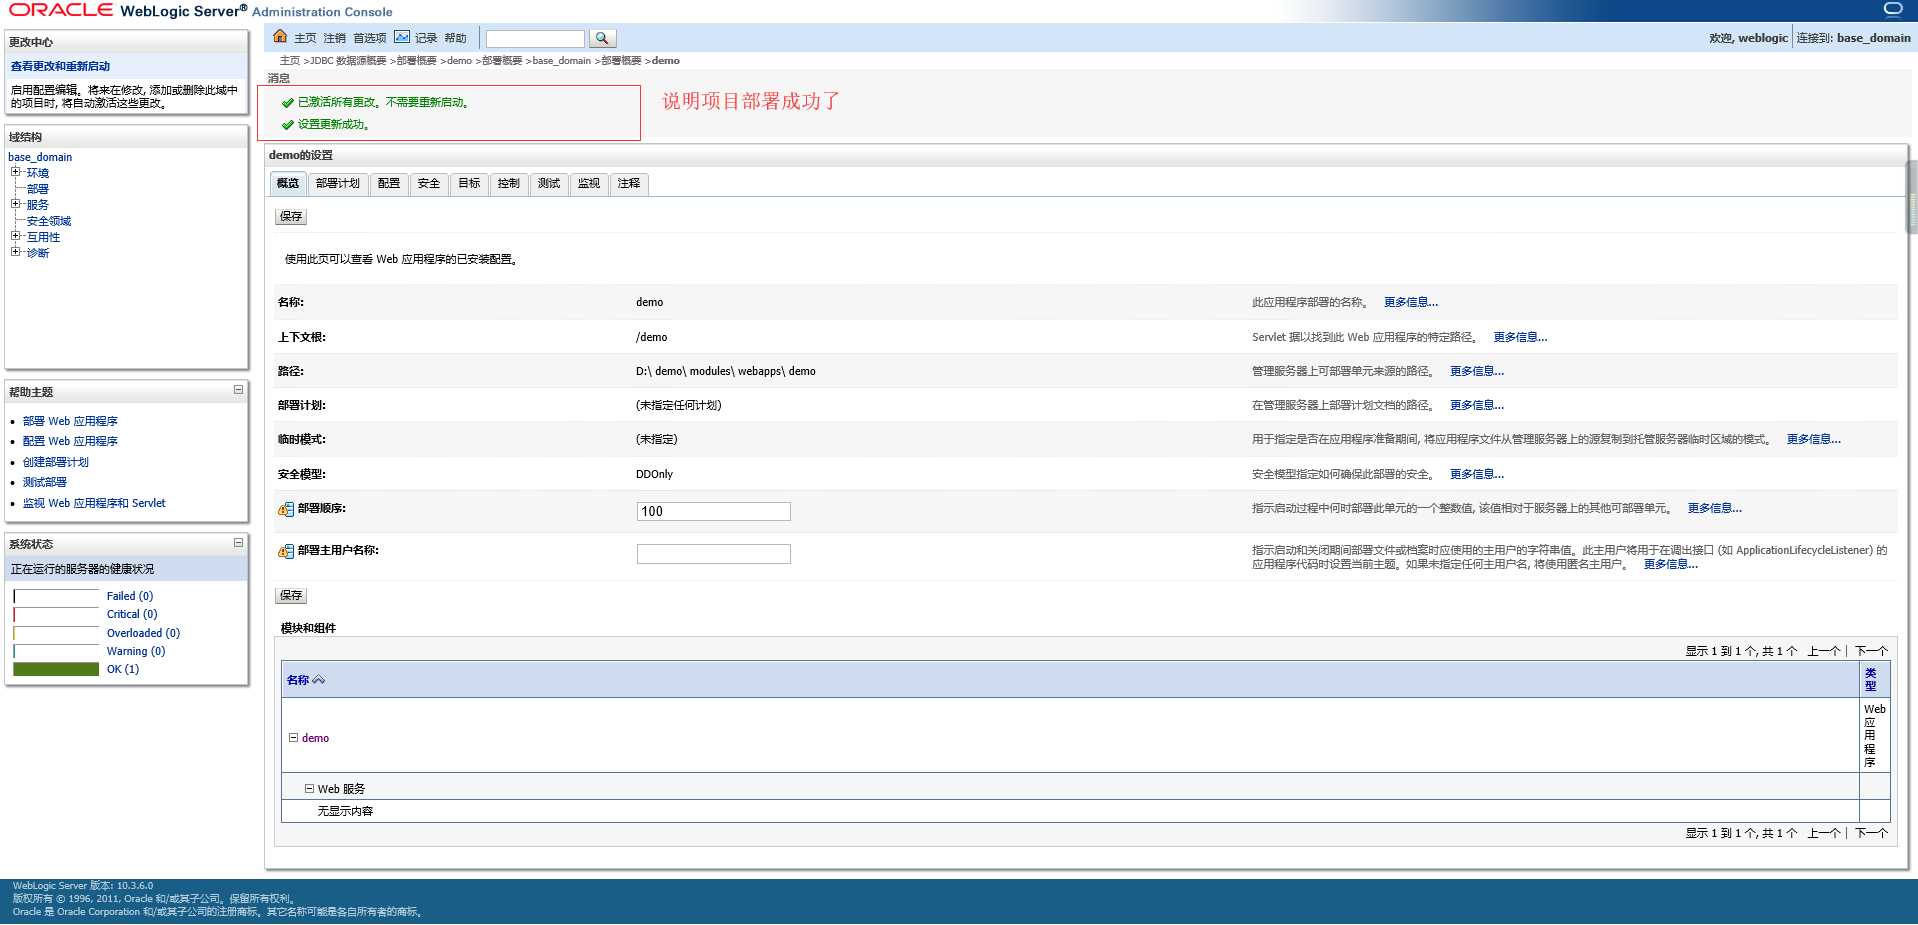Click the 保存 button above 模块和组件
1918x925 pixels.
pos(291,595)
